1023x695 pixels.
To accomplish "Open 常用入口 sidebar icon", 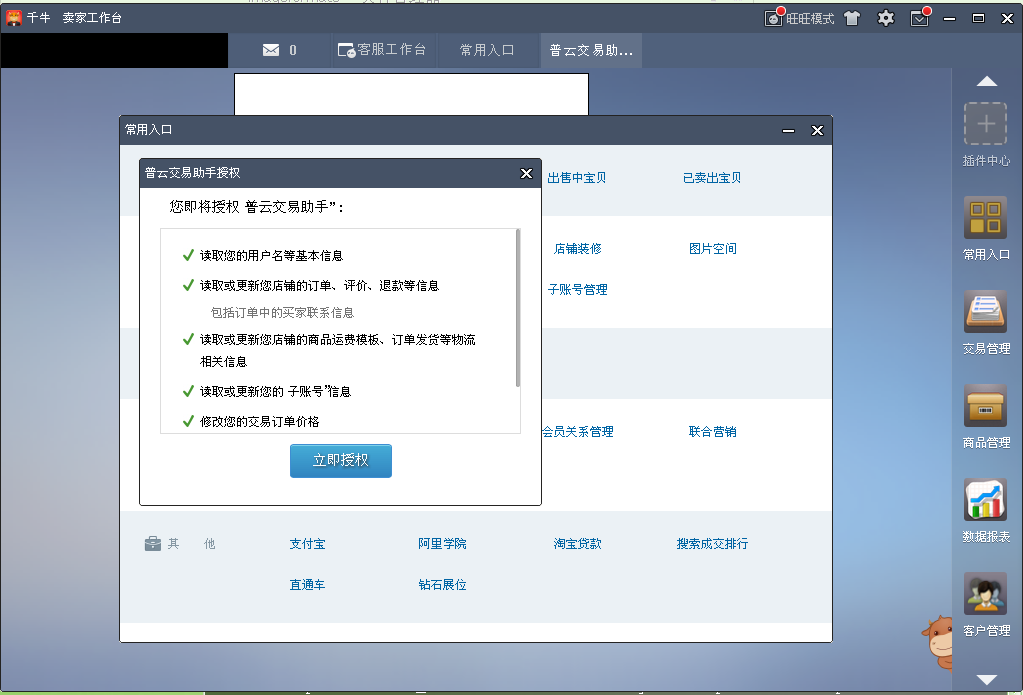I will click(x=985, y=218).
